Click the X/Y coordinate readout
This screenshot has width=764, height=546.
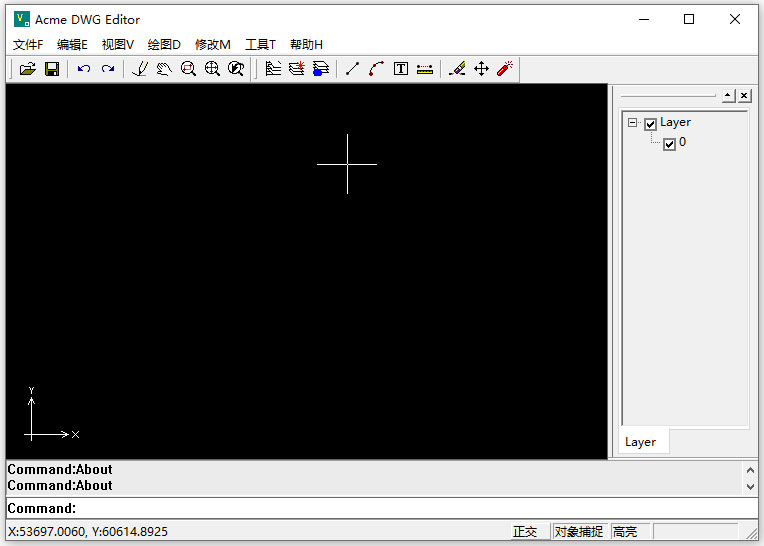click(88, 531)
